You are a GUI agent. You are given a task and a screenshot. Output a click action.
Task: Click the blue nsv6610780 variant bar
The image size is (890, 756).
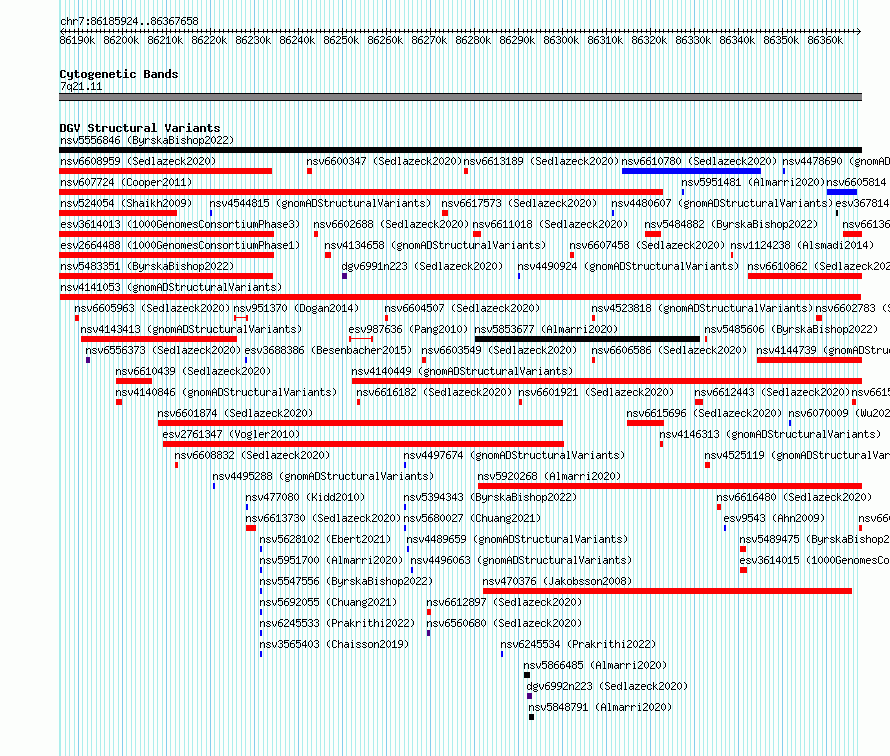[x=691, y=171]
